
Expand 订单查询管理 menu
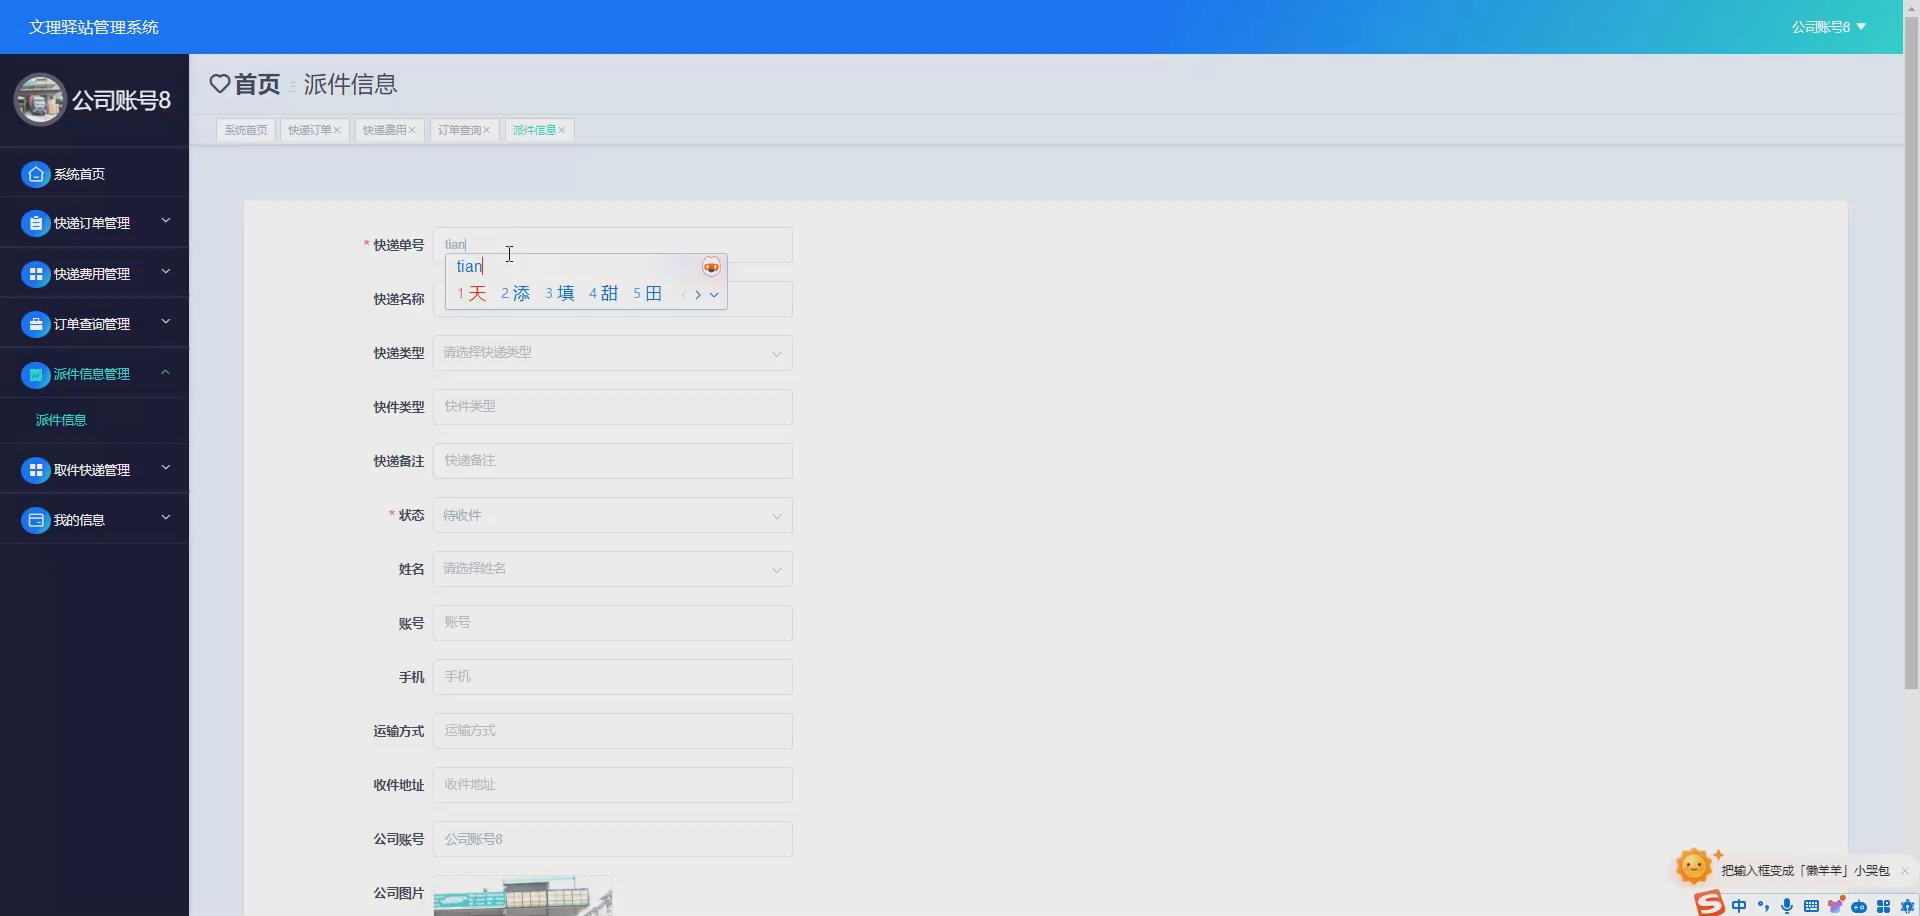coord(166,322)
